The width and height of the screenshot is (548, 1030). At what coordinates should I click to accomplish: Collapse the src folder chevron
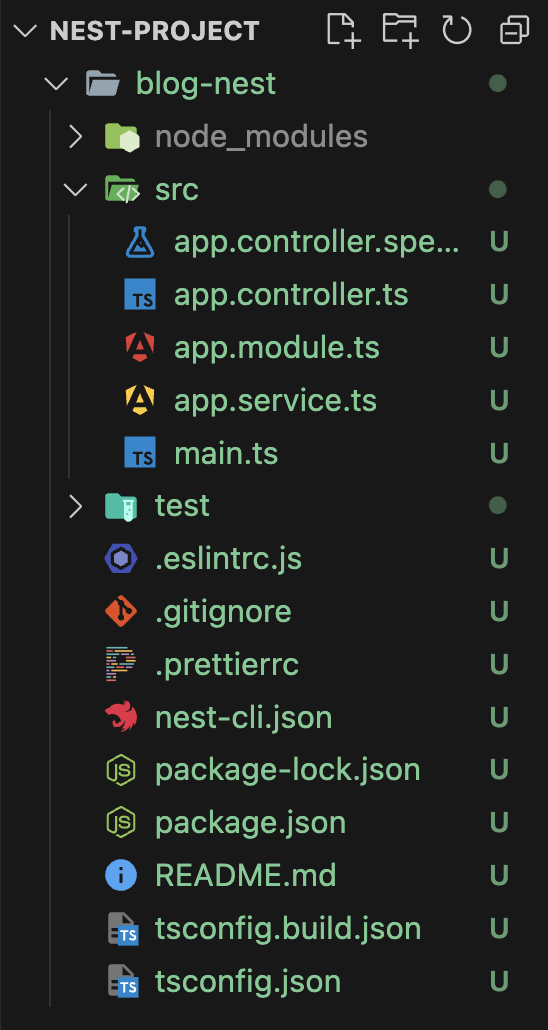point(76,189)
